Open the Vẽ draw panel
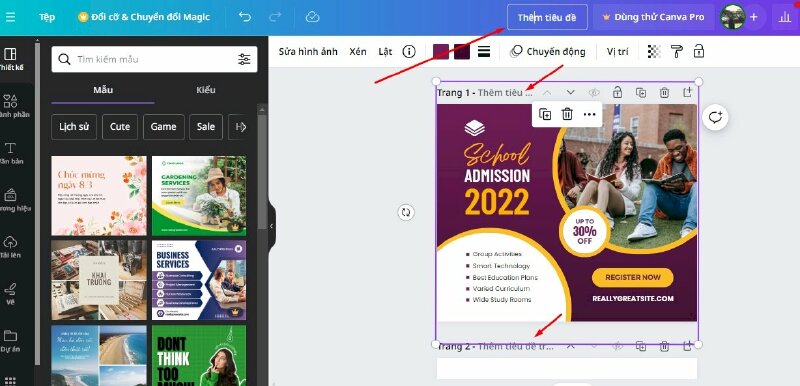The height and width of the screenshot is (386, 800). [10, 294]
